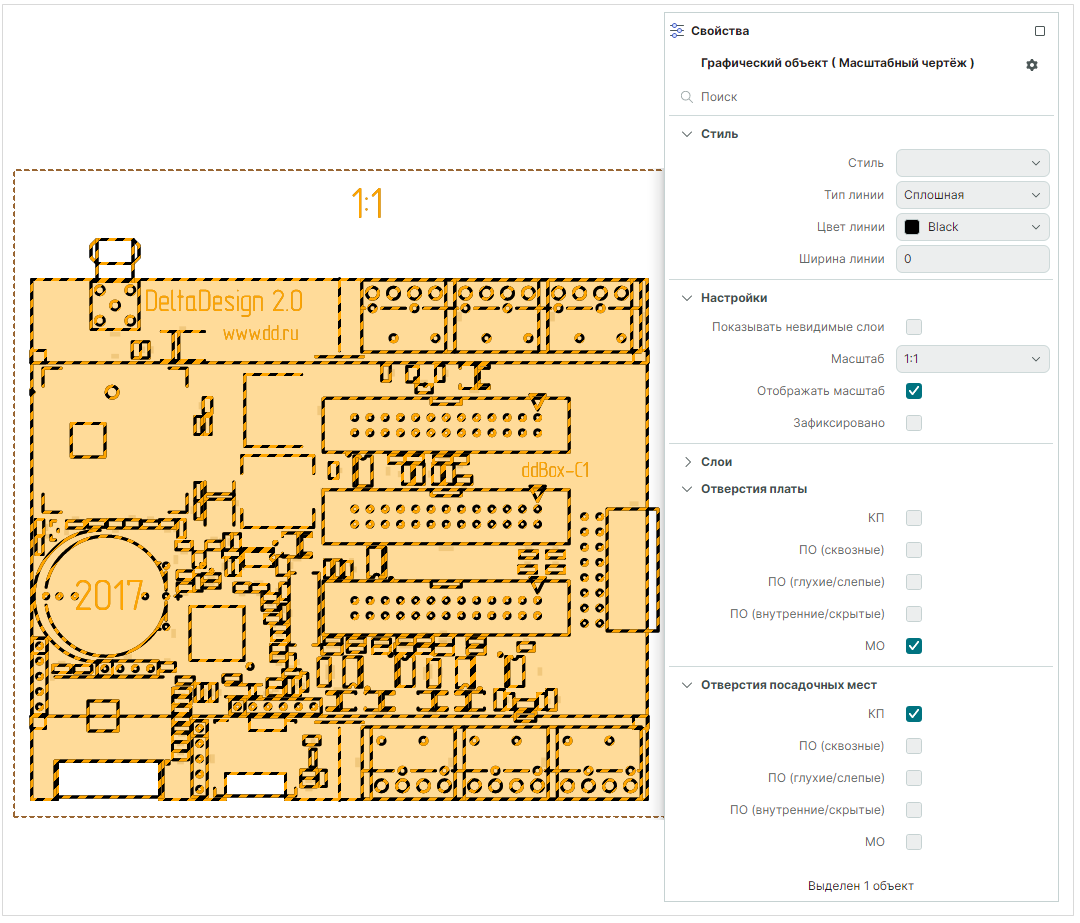Open the Black line color picker

point(972,227)
